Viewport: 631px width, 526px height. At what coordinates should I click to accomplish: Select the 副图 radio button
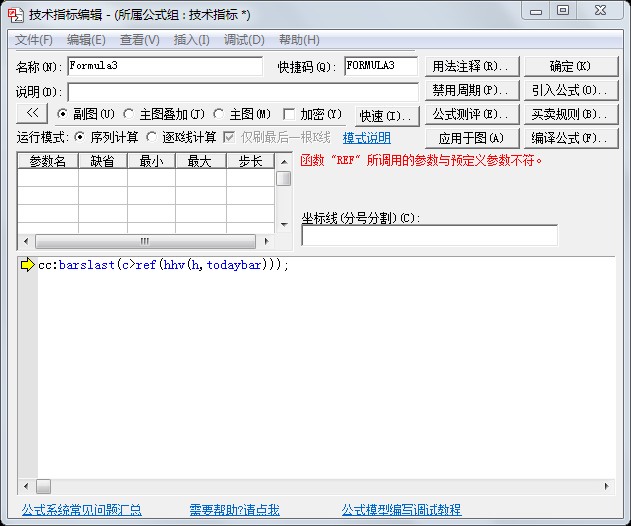(62, 114)
